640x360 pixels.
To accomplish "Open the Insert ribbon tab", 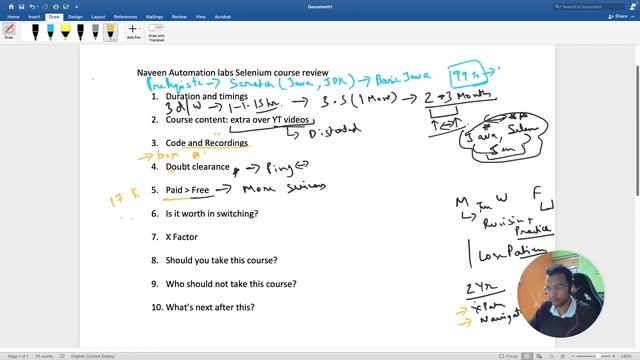I will click(x=34, y=17).
